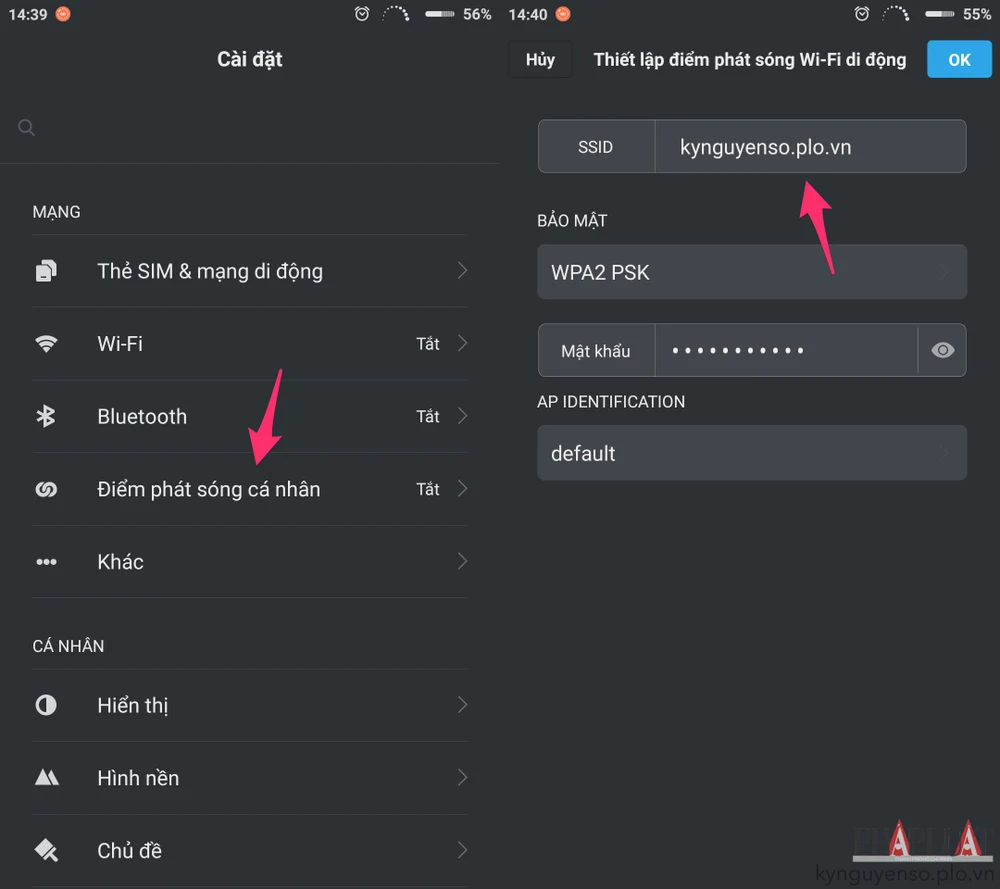This screenshot has height=889, width=1000.
Task: Tap the search magnifier icon
Action: coord(27,127)
